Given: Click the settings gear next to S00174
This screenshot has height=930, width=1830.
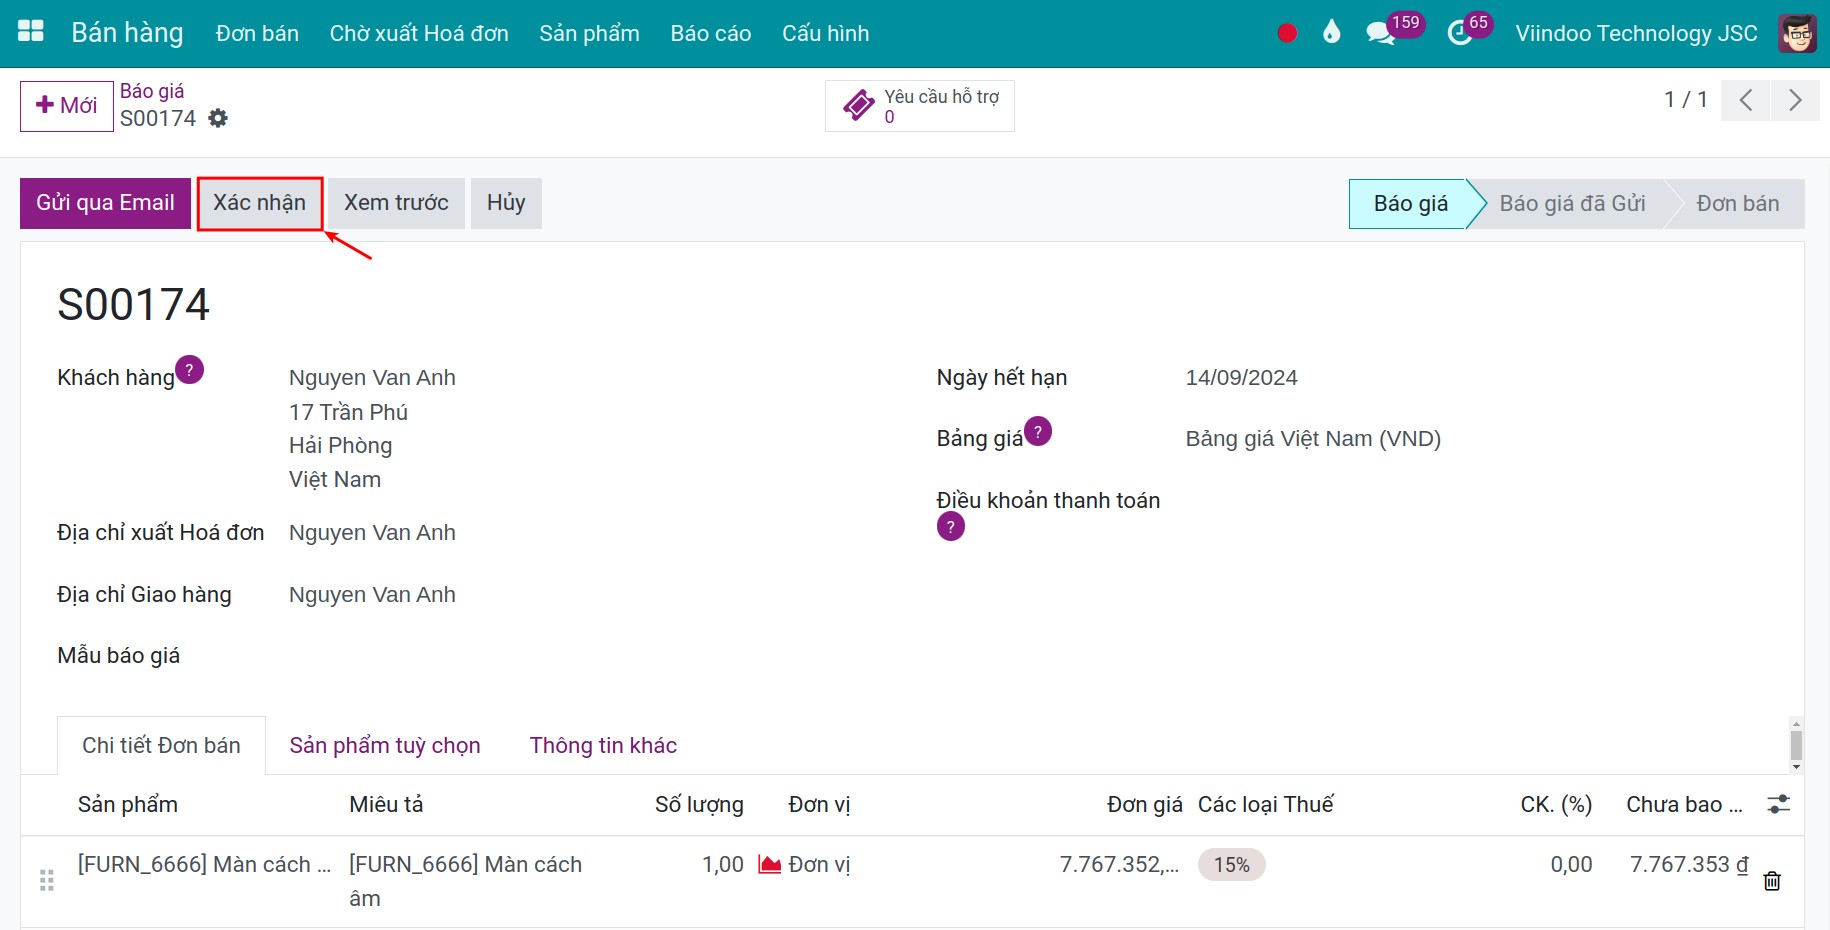Looking at the screenshot, I should pyautogui.click(x=218, y=118).
